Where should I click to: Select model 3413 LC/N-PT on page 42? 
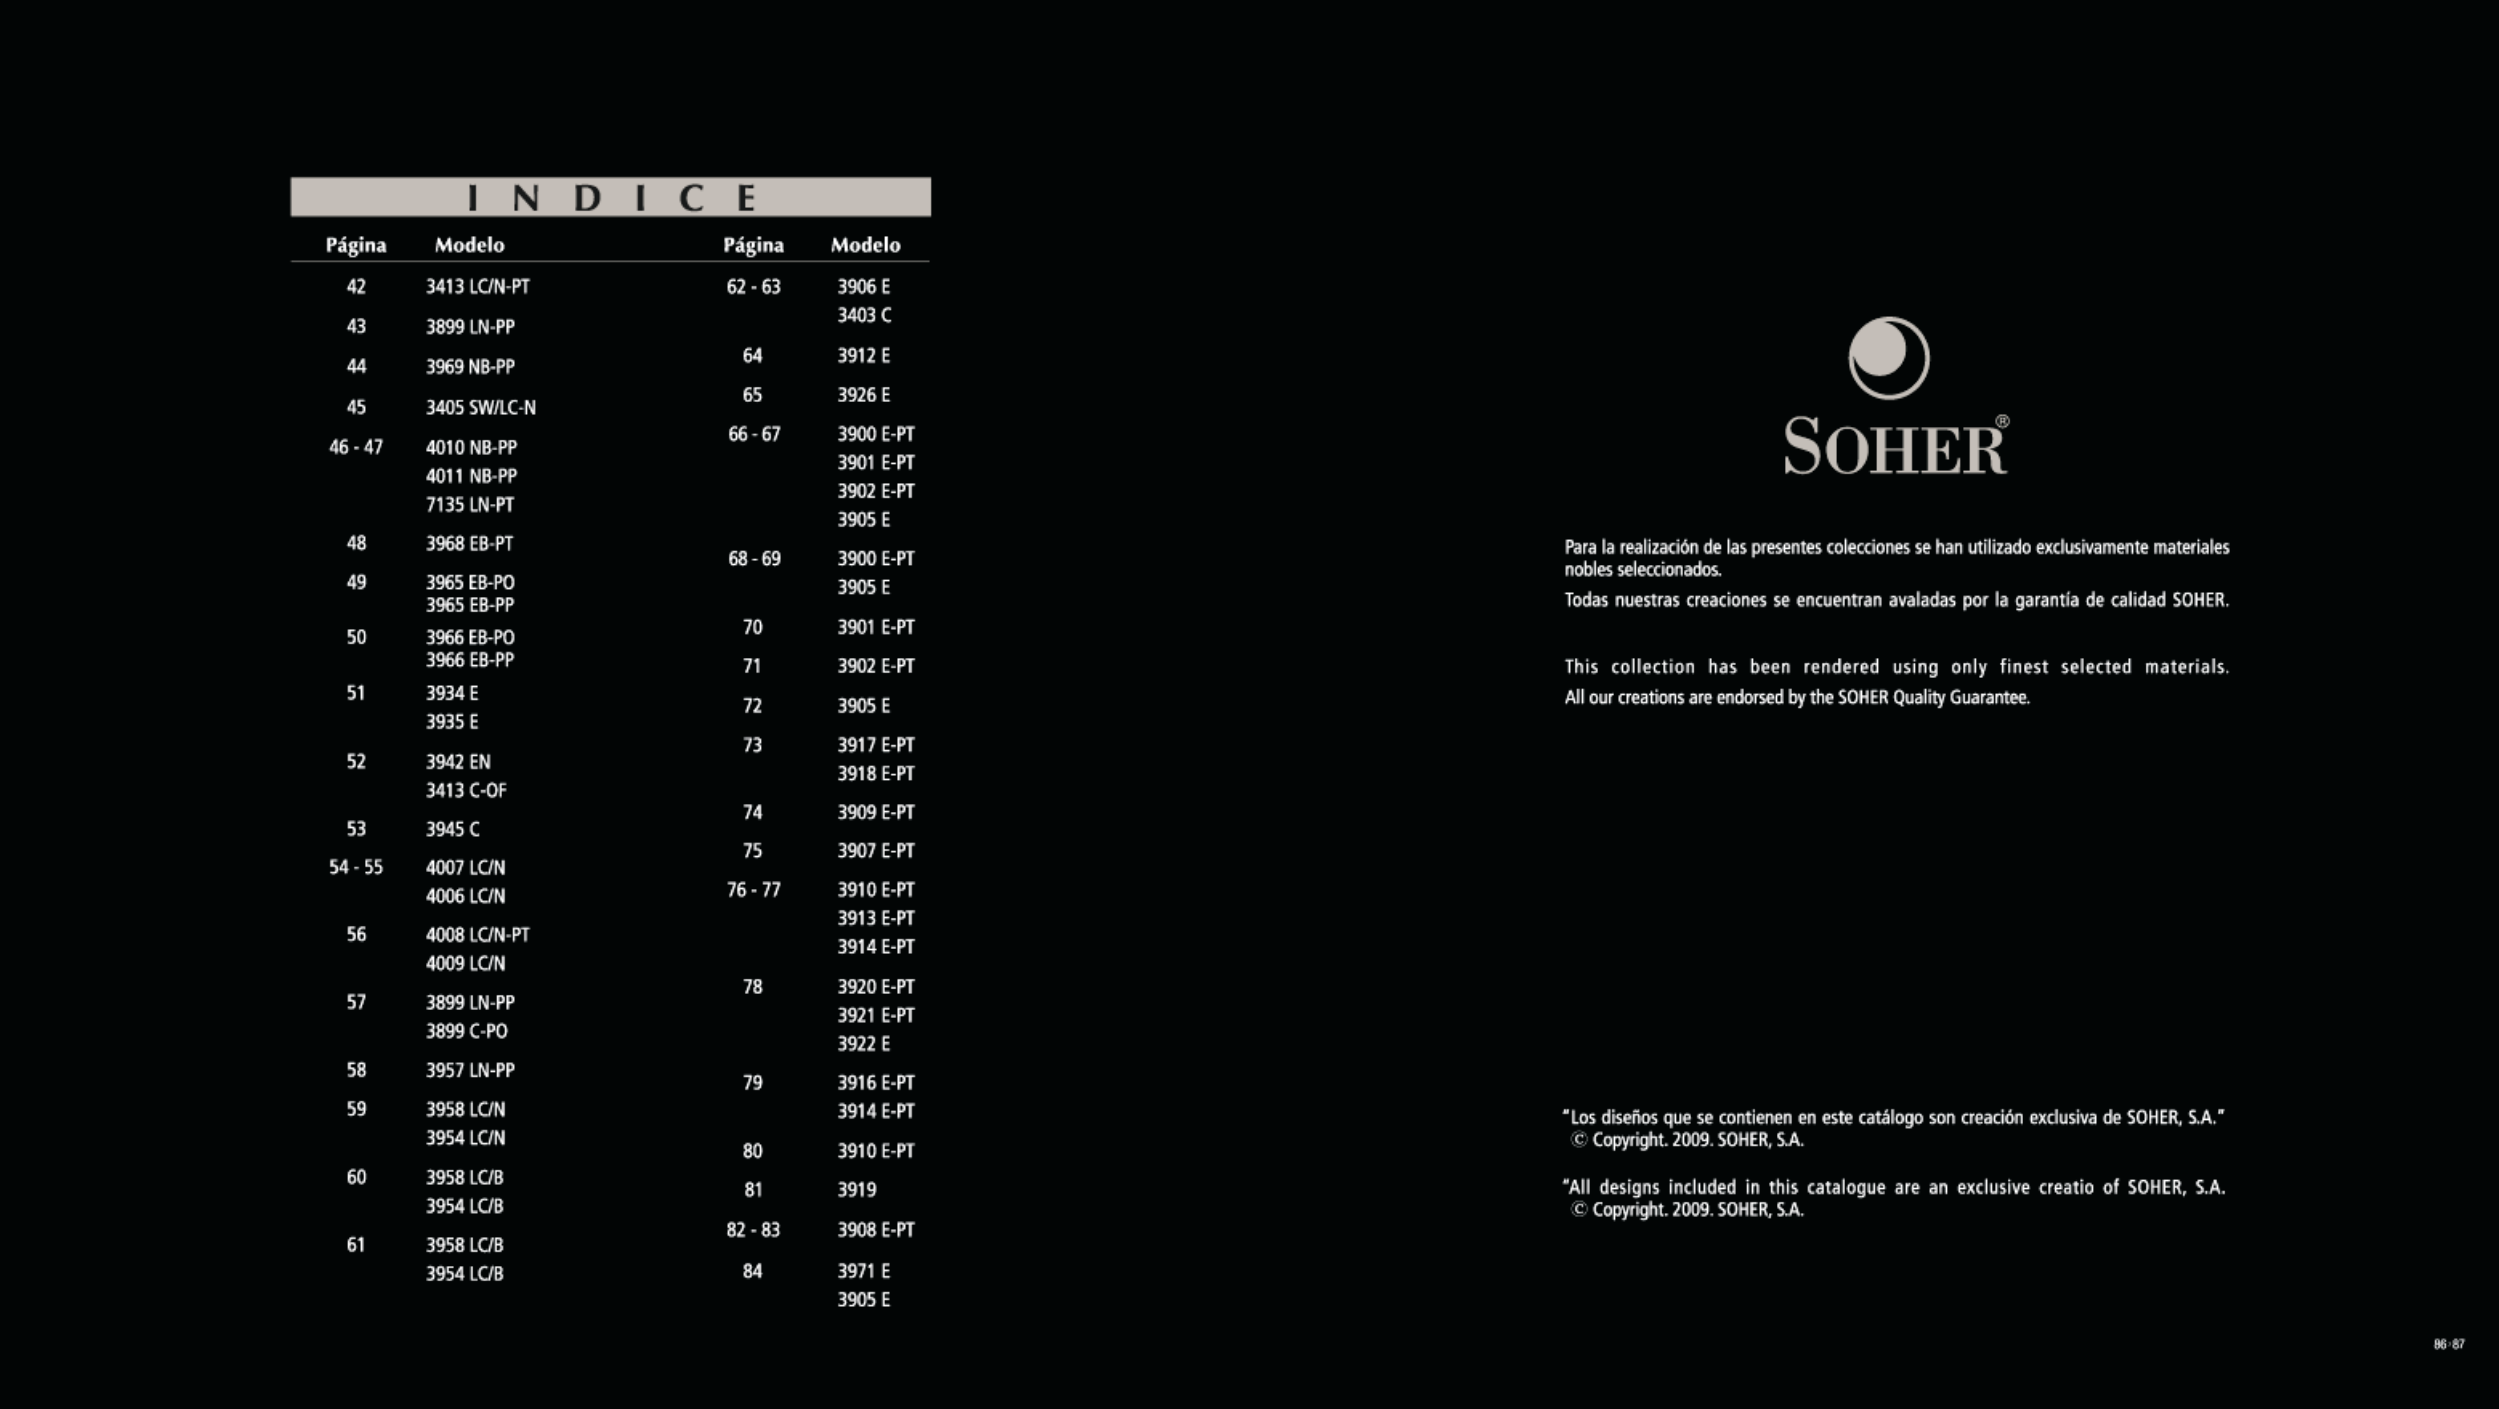tap(477, 287)
